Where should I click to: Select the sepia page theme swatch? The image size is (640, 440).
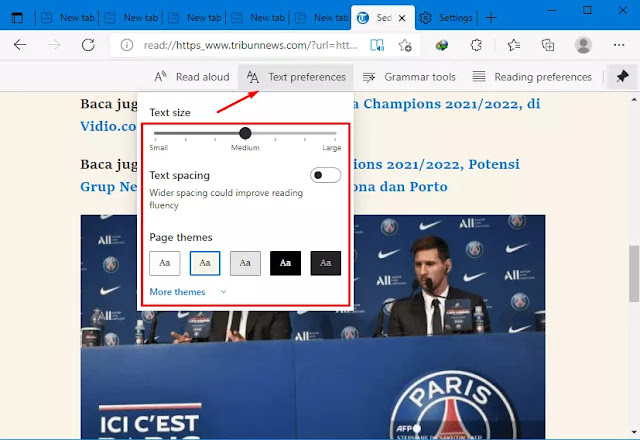[205, 263]
